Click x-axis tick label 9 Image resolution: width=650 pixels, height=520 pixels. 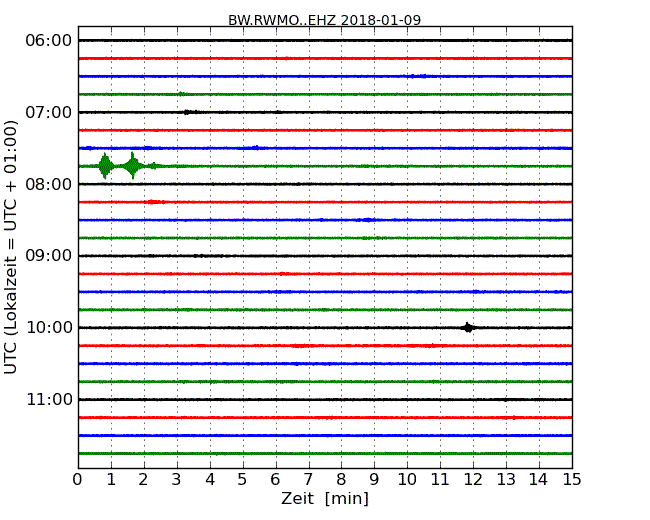(x=374, y=480)
